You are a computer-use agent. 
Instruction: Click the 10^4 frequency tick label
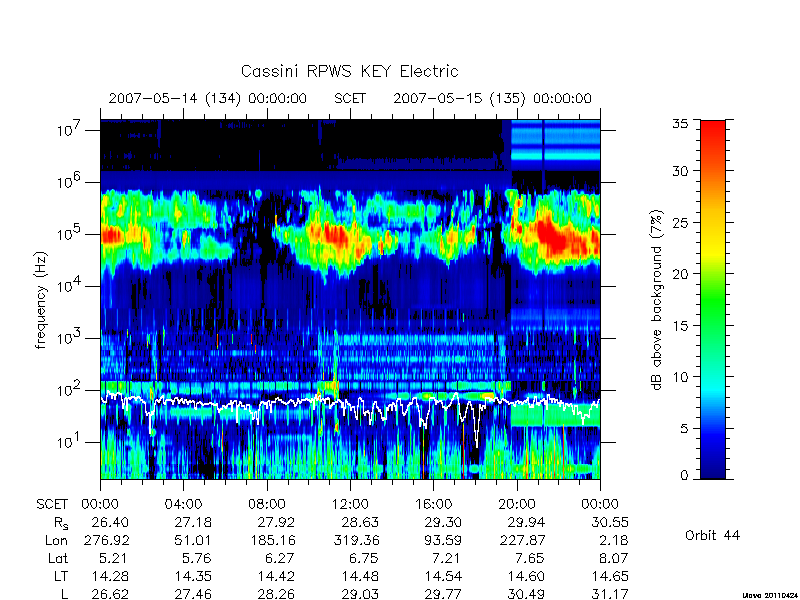tap(70, 285)
